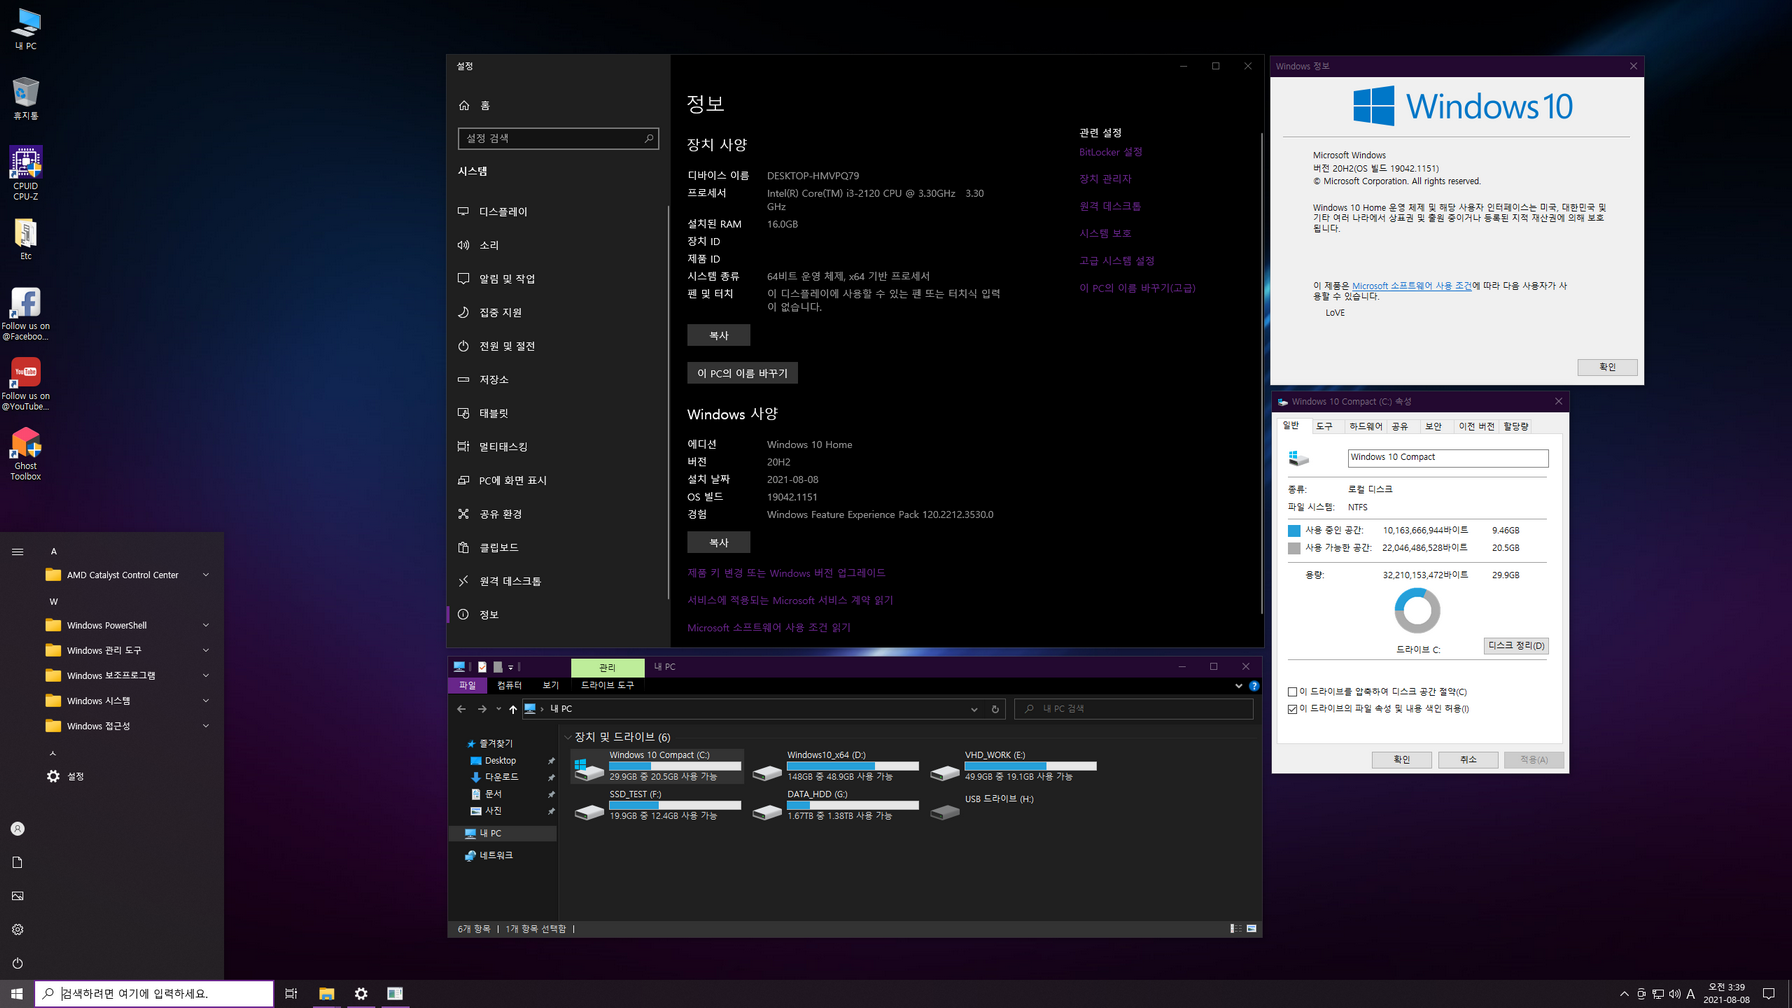Uncheck allow file indexing on this drive
This screenshot has height=1008, width=1792.
point(1292,709)
